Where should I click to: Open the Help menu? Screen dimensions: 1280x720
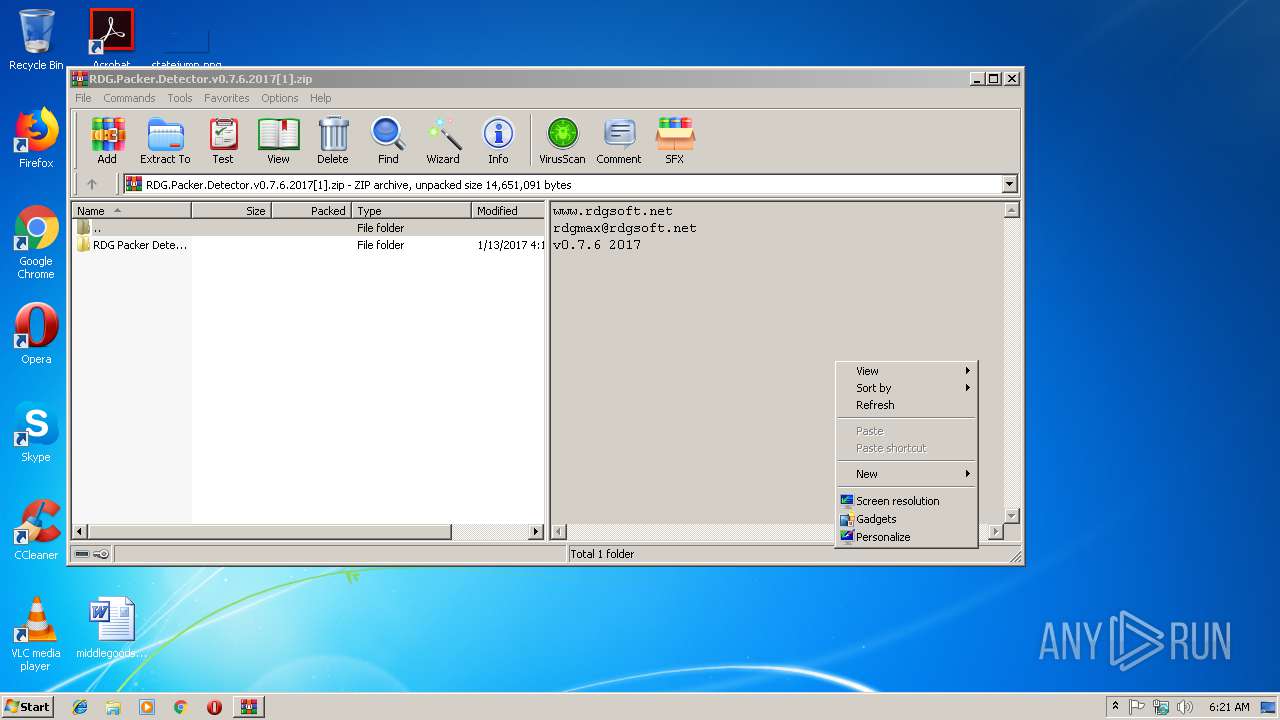tap(320, 98)
